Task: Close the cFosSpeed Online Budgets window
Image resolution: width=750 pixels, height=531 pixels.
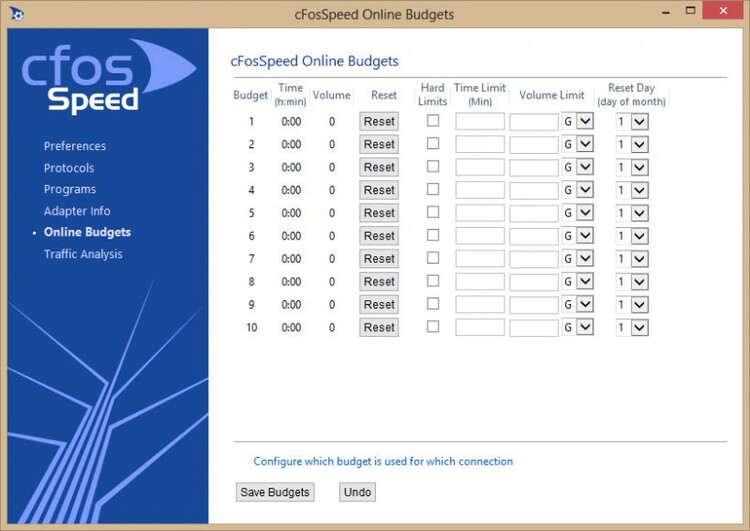Action: tap(723, 11)
